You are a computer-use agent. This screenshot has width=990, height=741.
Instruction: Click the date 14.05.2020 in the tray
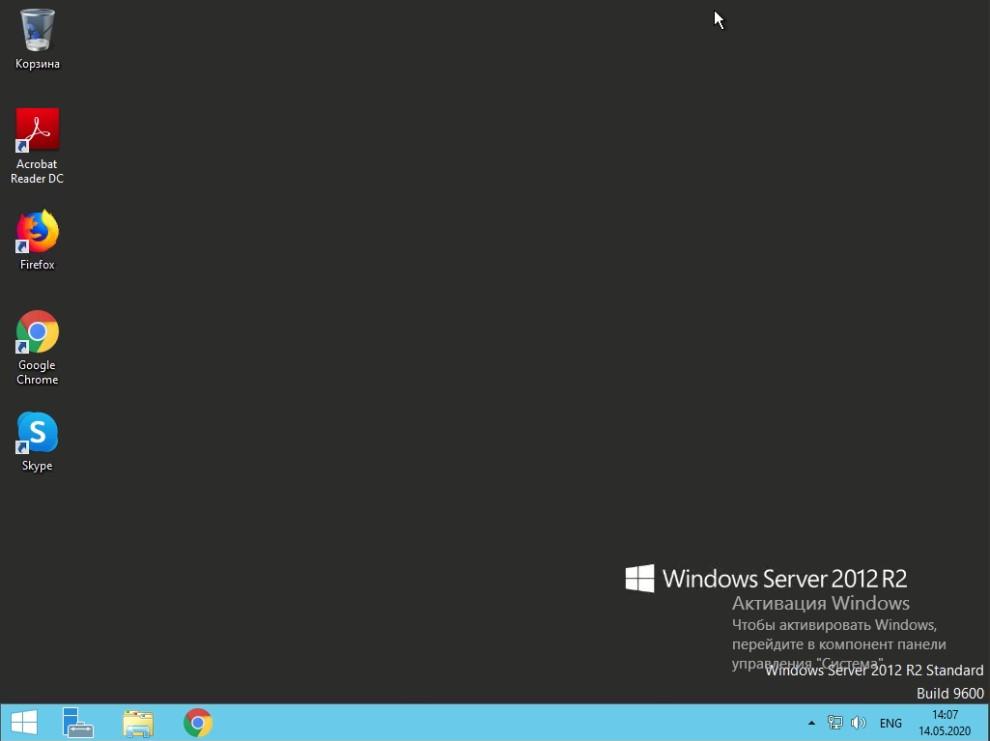[x=944, y=731]
